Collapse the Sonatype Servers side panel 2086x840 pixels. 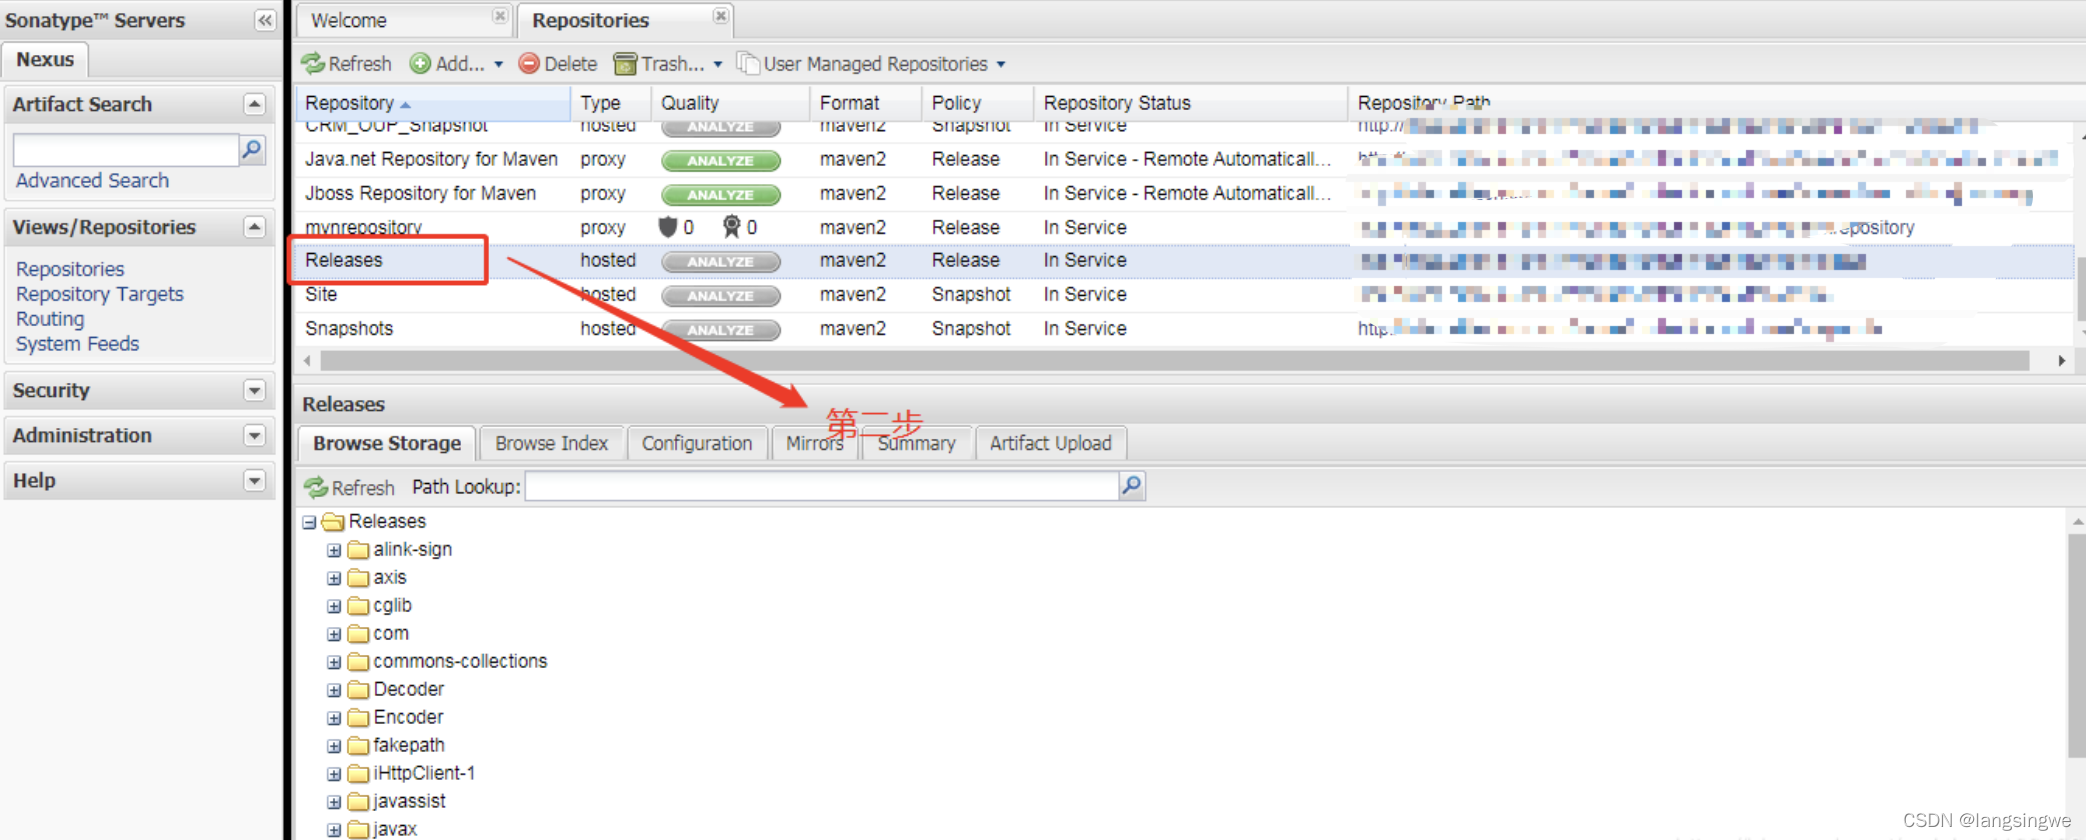pos(264,20)
